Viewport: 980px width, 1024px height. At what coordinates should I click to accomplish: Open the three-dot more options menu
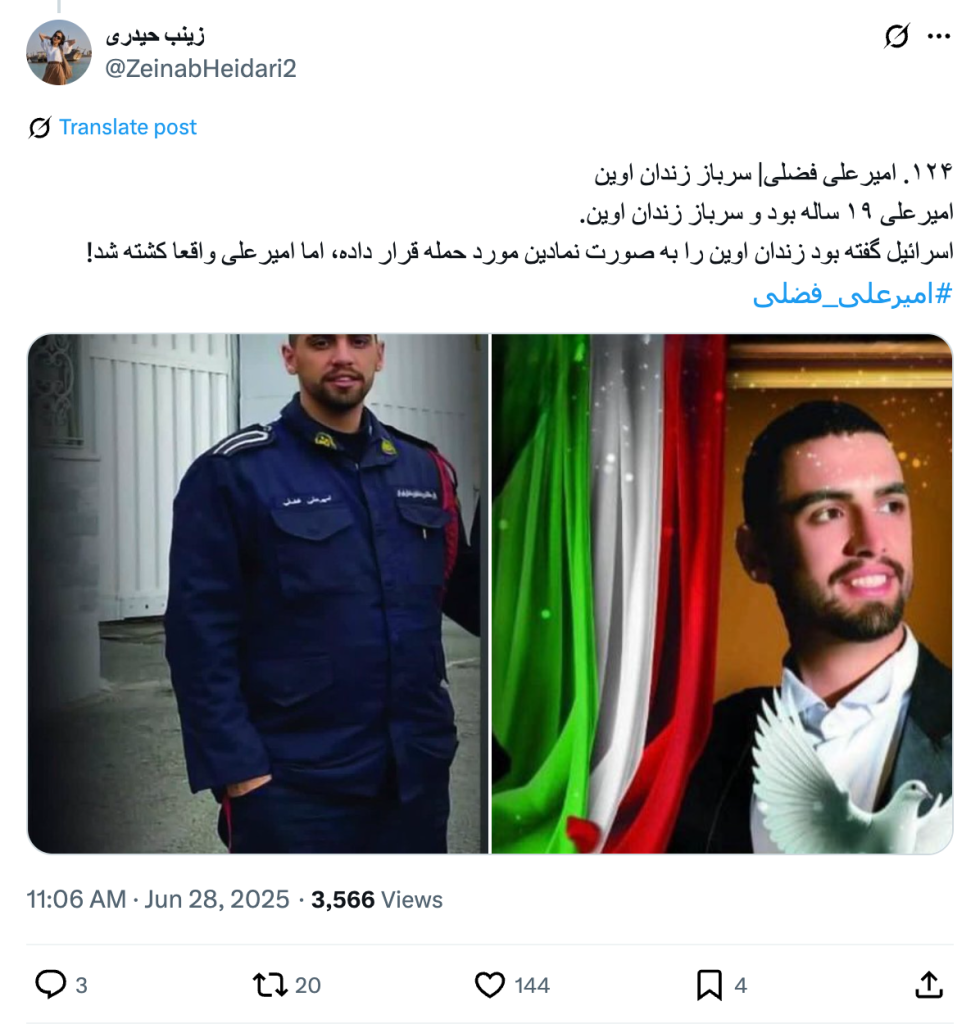[939, 36]
